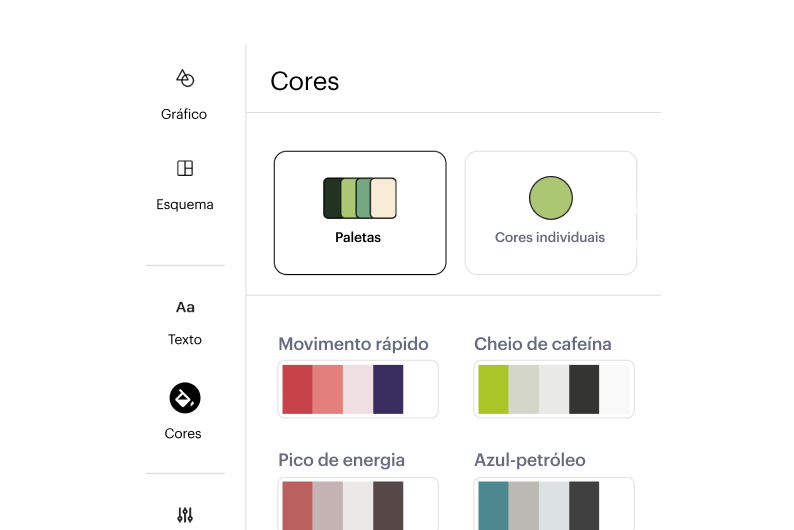Screen dimensions: 794x530
Task: Pick the red swatch in Movimento rápido
Action: click(298, 389)
